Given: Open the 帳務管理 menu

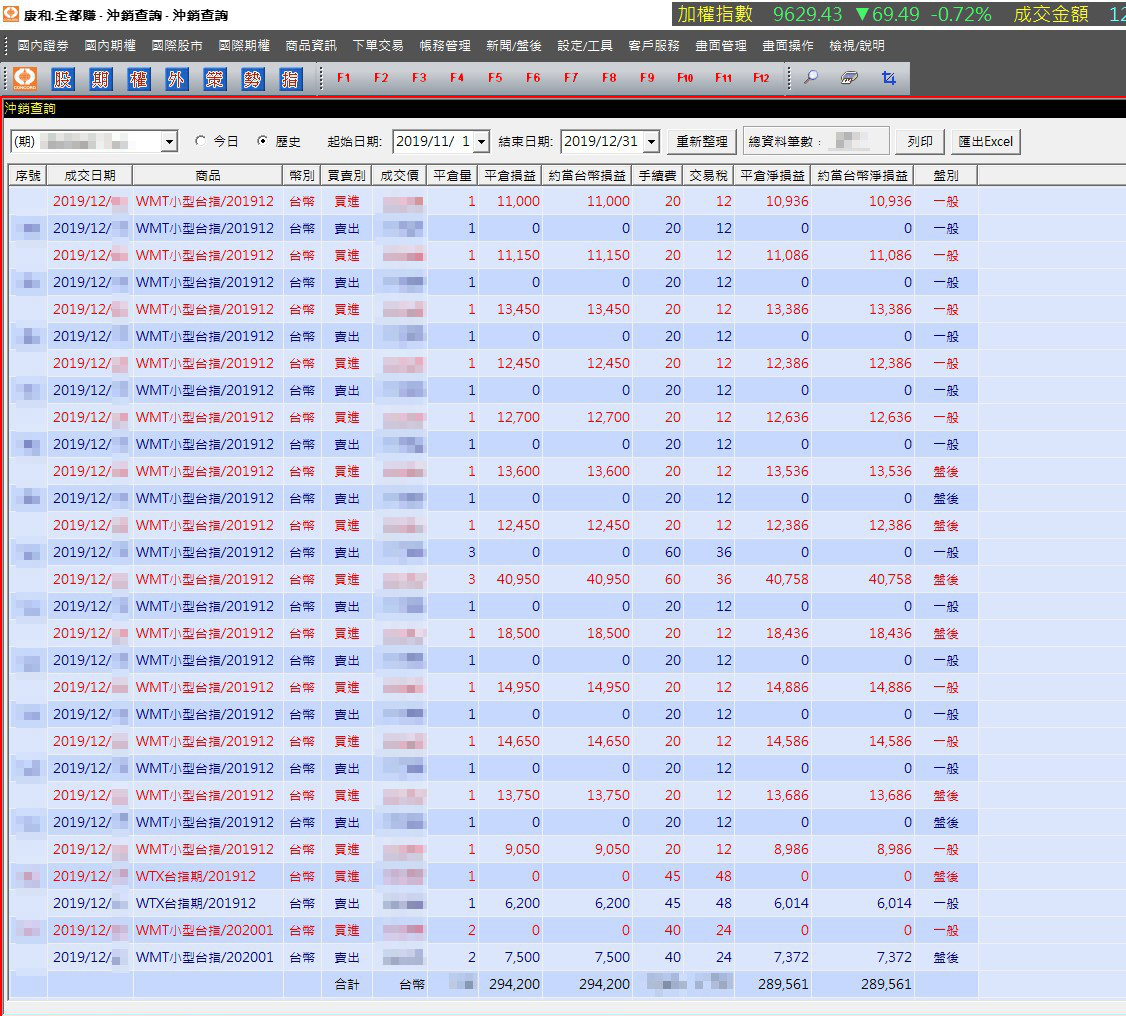Looking at the screenshot, I should point(445,45).
